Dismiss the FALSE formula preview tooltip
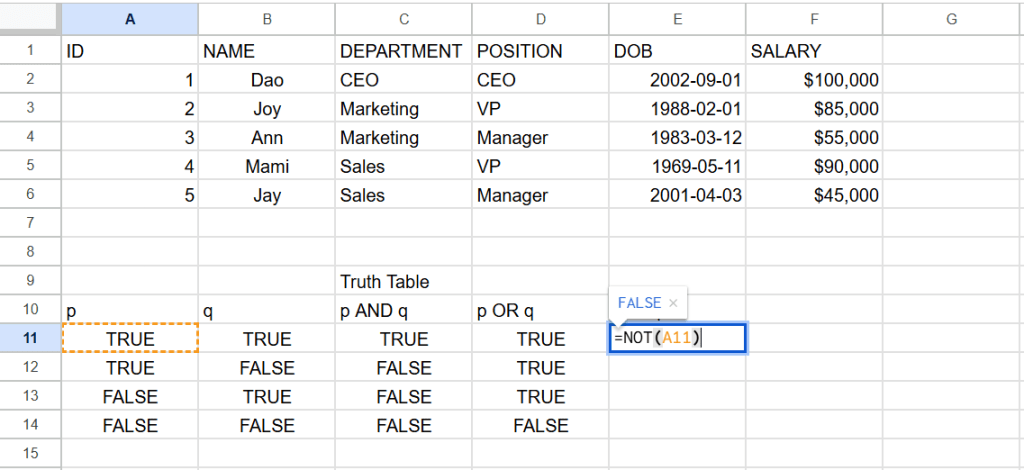1024x470 pixels. tap(673, 303)
